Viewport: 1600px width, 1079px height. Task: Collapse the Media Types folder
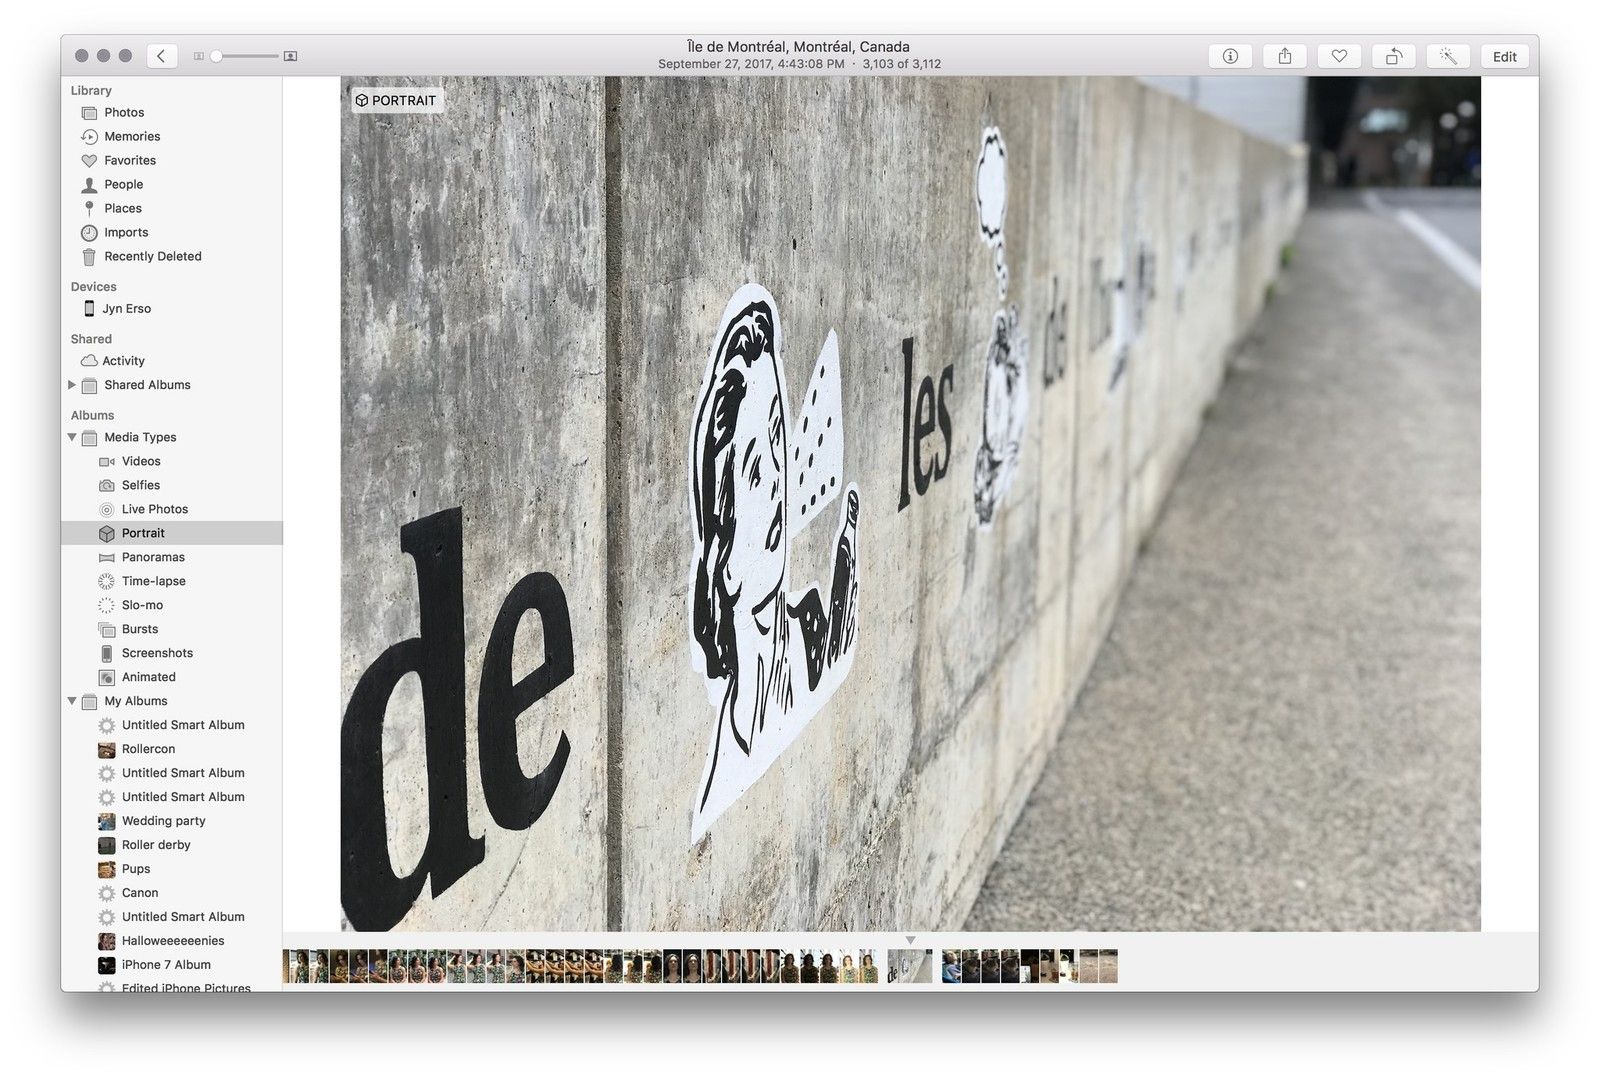click(x=72, y=438)
